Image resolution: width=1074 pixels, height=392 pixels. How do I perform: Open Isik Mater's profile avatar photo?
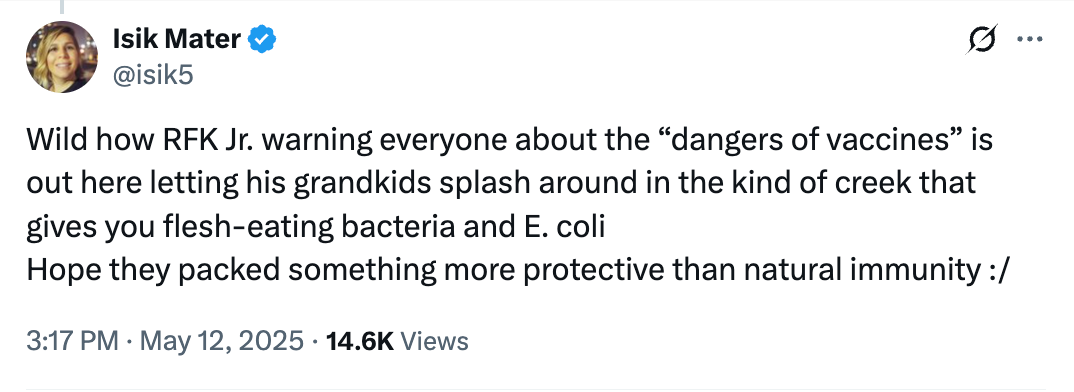[62, 57]
